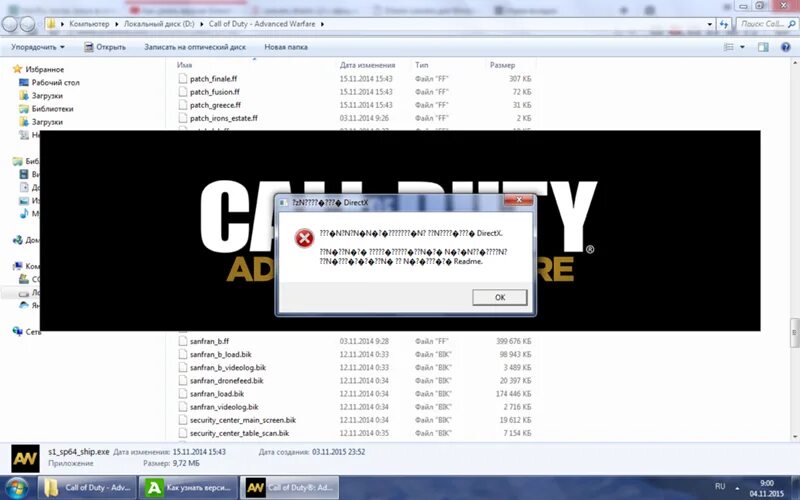Open the view options dropdown arrow

[x=742, y=47]
